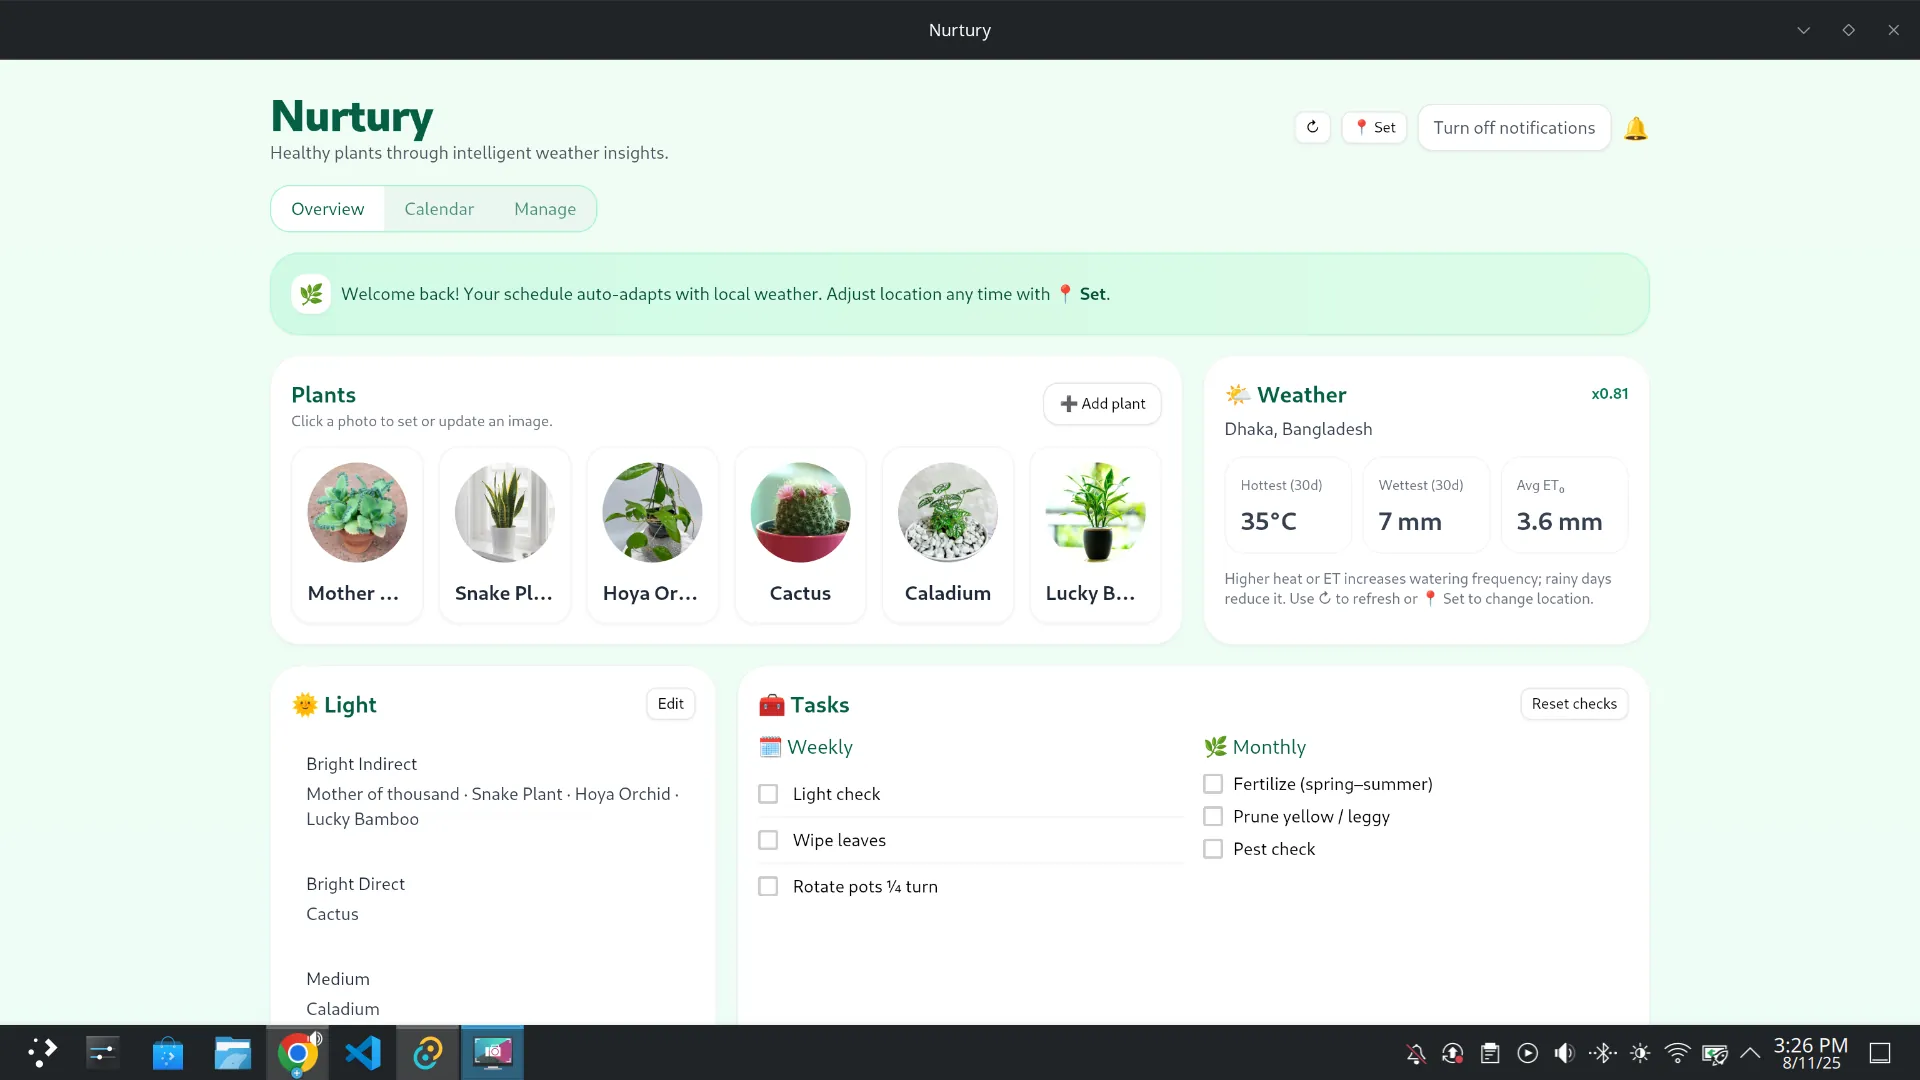Click the Snake Plant photo
This screenshot has width=1920, height=1080.
(504, 512)
